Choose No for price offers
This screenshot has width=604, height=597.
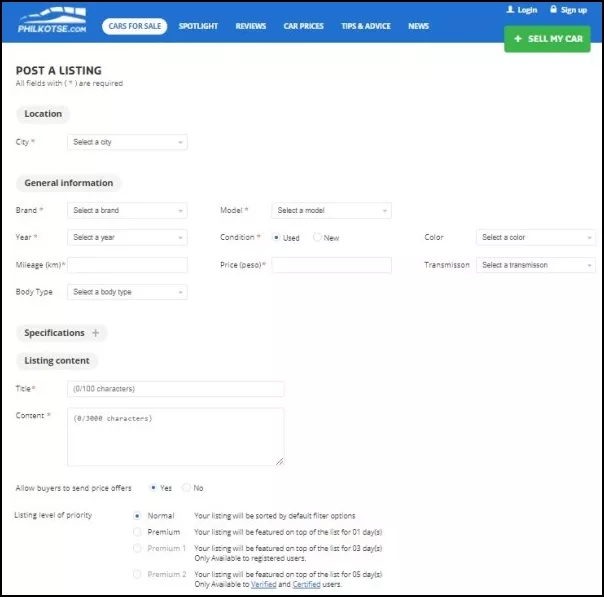(186, 488)
